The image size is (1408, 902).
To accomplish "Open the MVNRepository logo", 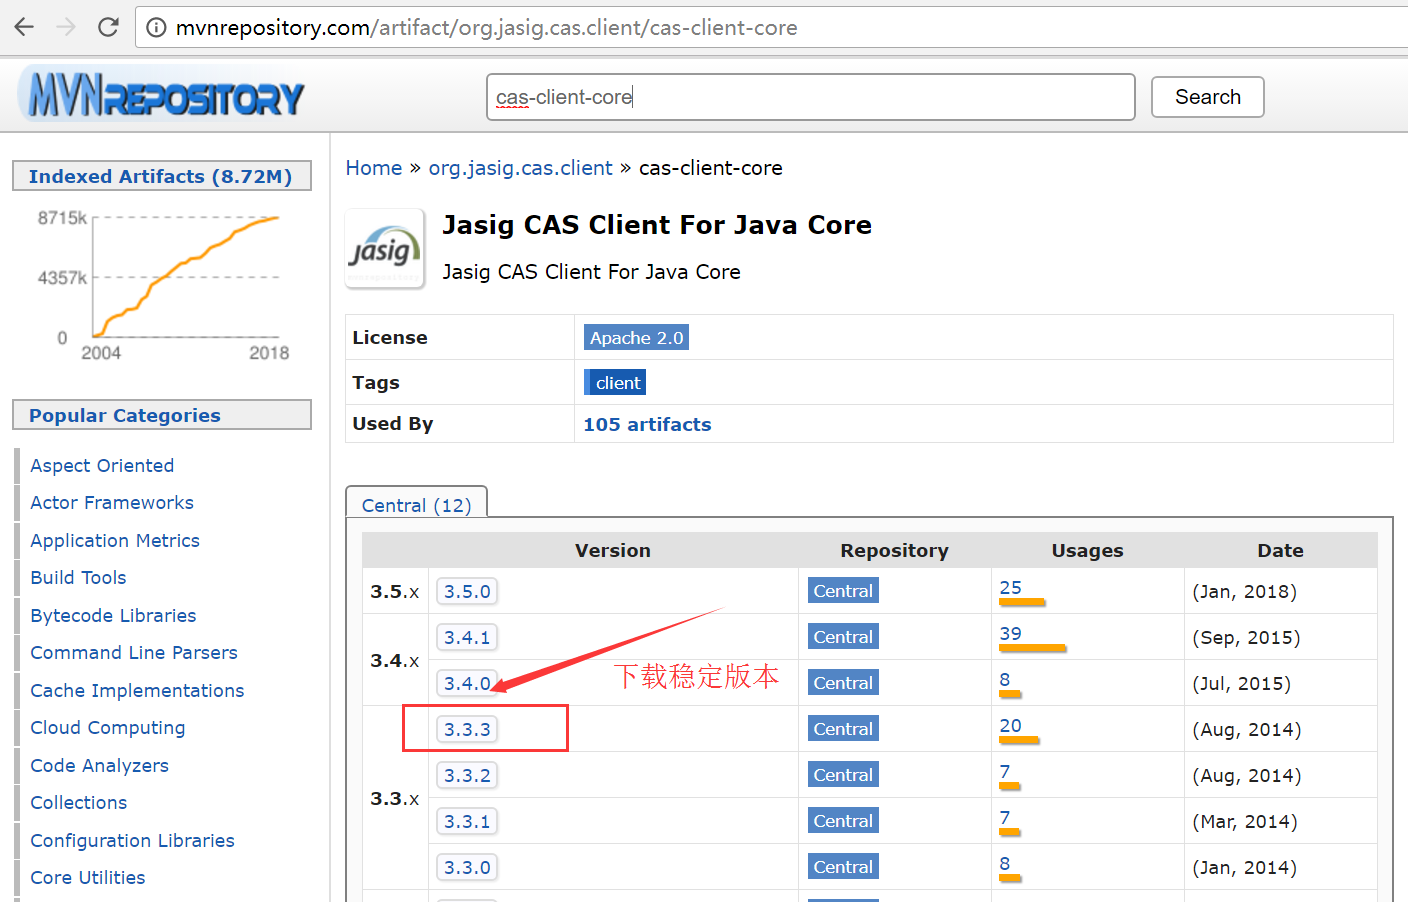I will (x=162, y=94).
